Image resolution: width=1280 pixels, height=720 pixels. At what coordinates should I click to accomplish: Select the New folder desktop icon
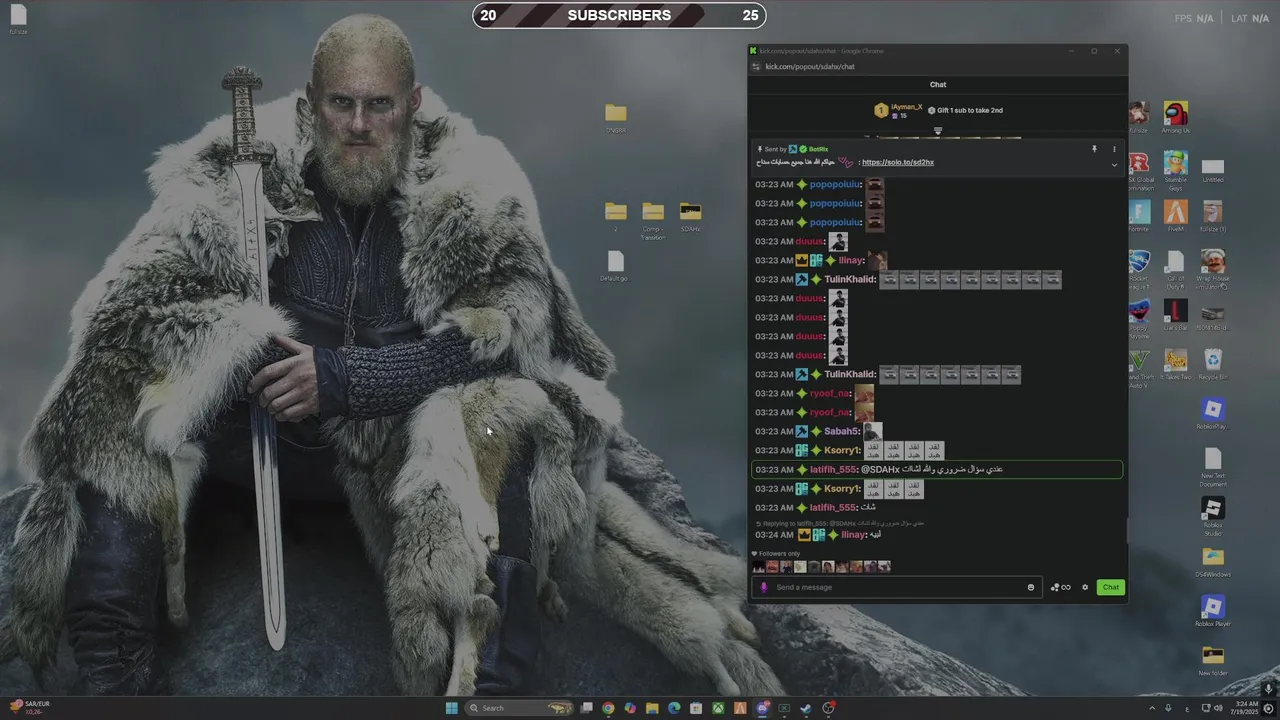1213,660
